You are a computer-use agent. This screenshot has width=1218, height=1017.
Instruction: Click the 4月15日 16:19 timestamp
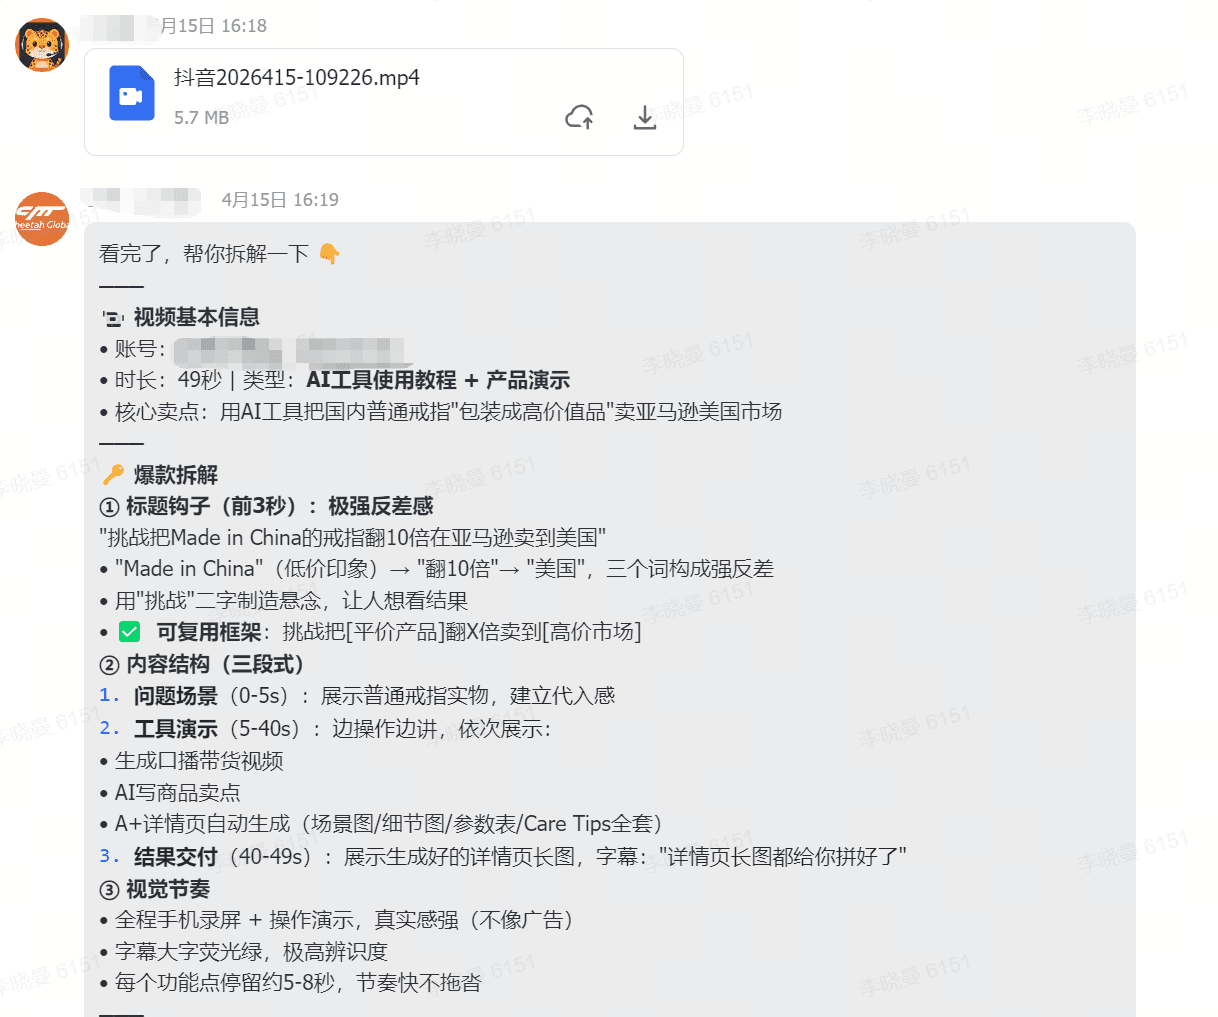[x=280, y=199]
